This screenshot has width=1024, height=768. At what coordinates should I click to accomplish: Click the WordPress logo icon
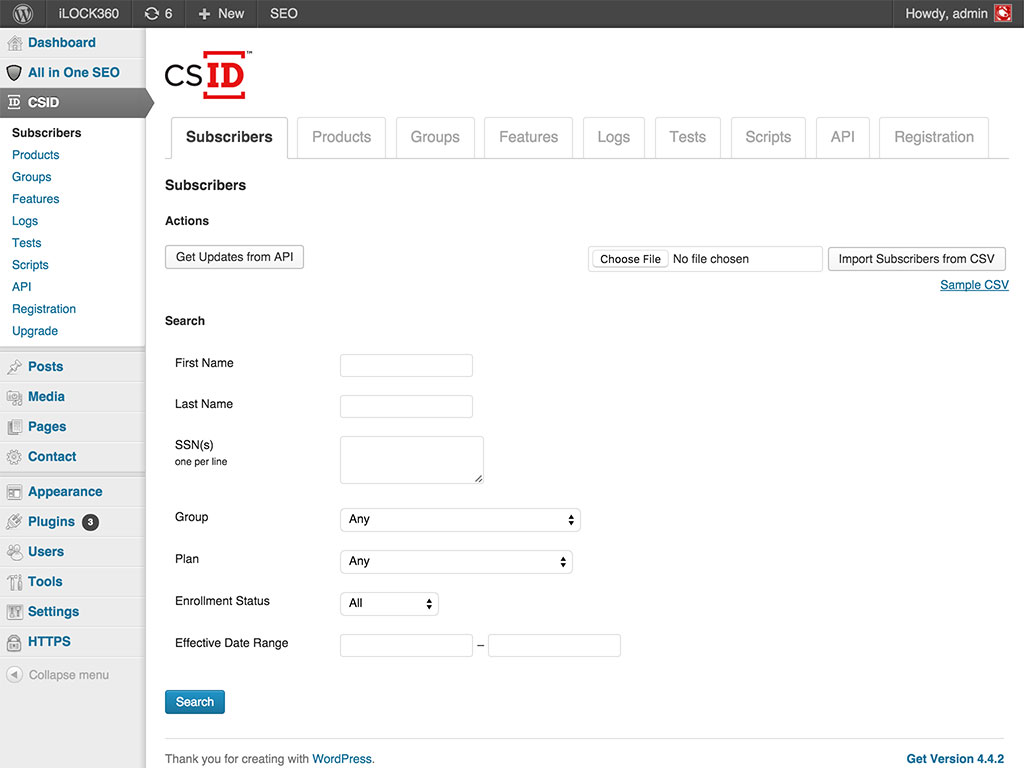pyautogui.click(x=23, y=14)
